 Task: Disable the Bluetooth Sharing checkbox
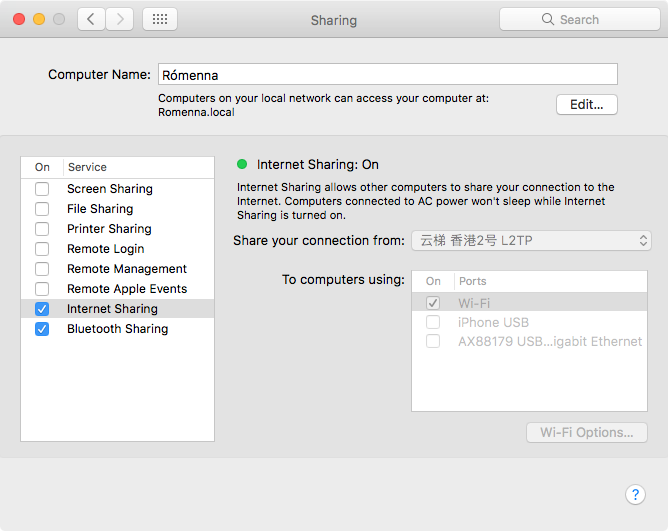click(42, 329)
